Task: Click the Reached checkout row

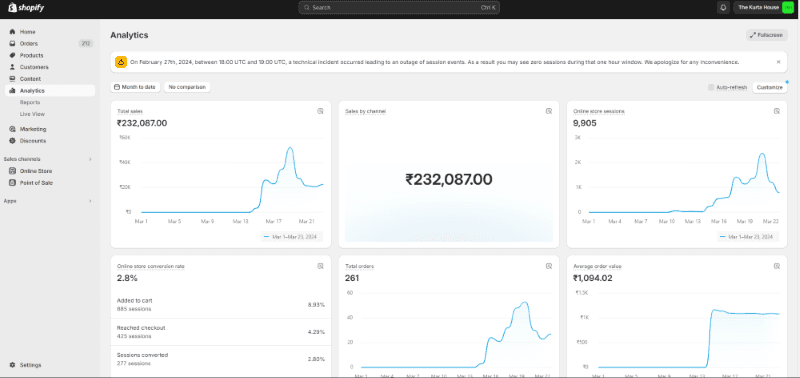Action: [221, 332]
